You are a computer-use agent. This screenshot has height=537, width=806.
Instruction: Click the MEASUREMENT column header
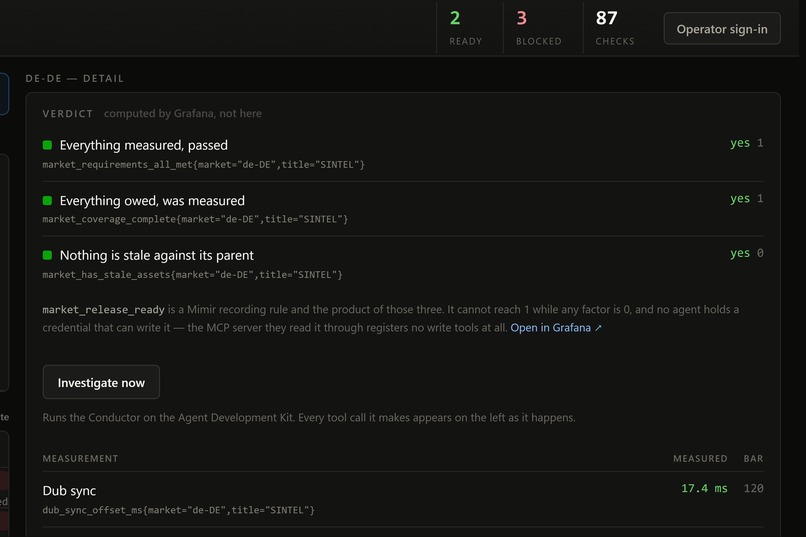[80, 458]
